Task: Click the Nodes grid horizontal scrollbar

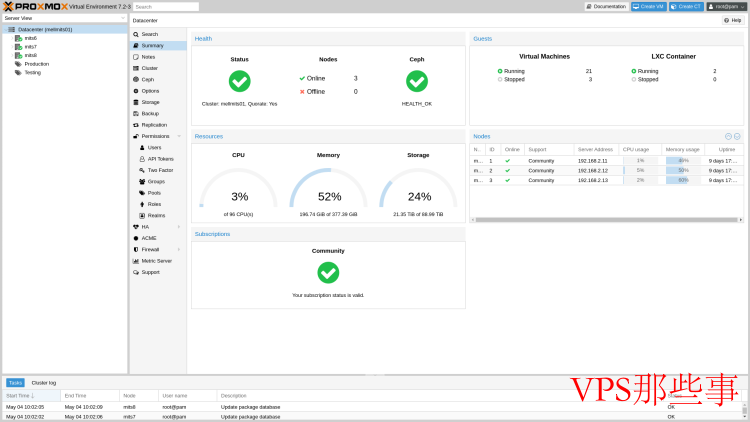Action: pyautogui.click(x=607, y=220)
